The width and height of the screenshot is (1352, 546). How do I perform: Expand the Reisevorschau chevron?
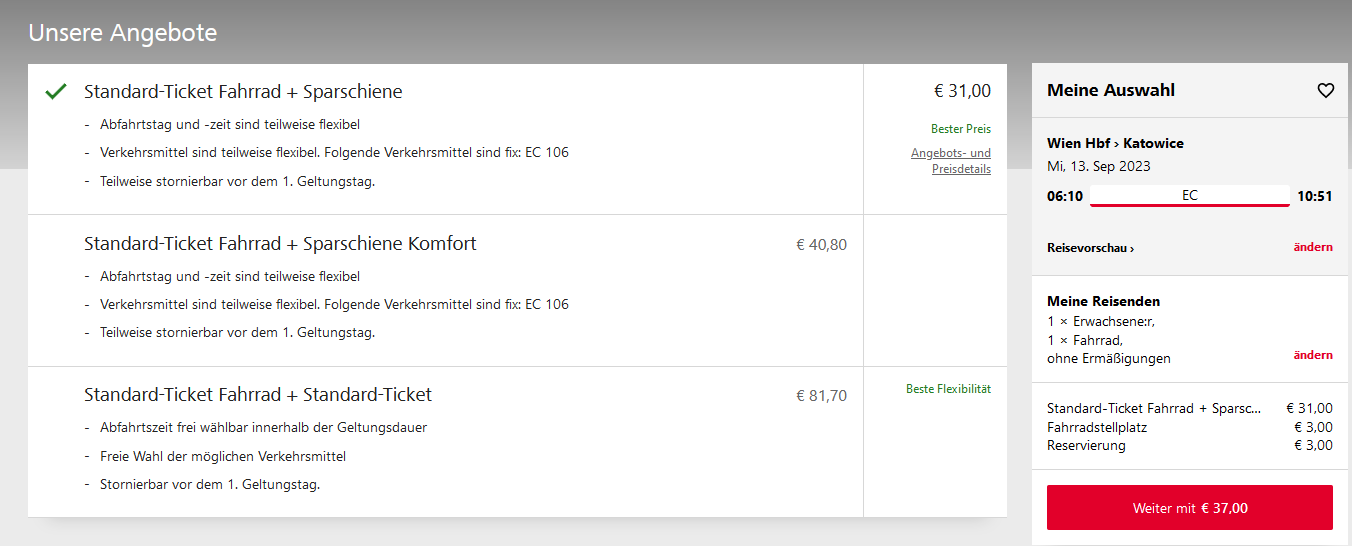pyautogui.click(x=1091, y=248)
